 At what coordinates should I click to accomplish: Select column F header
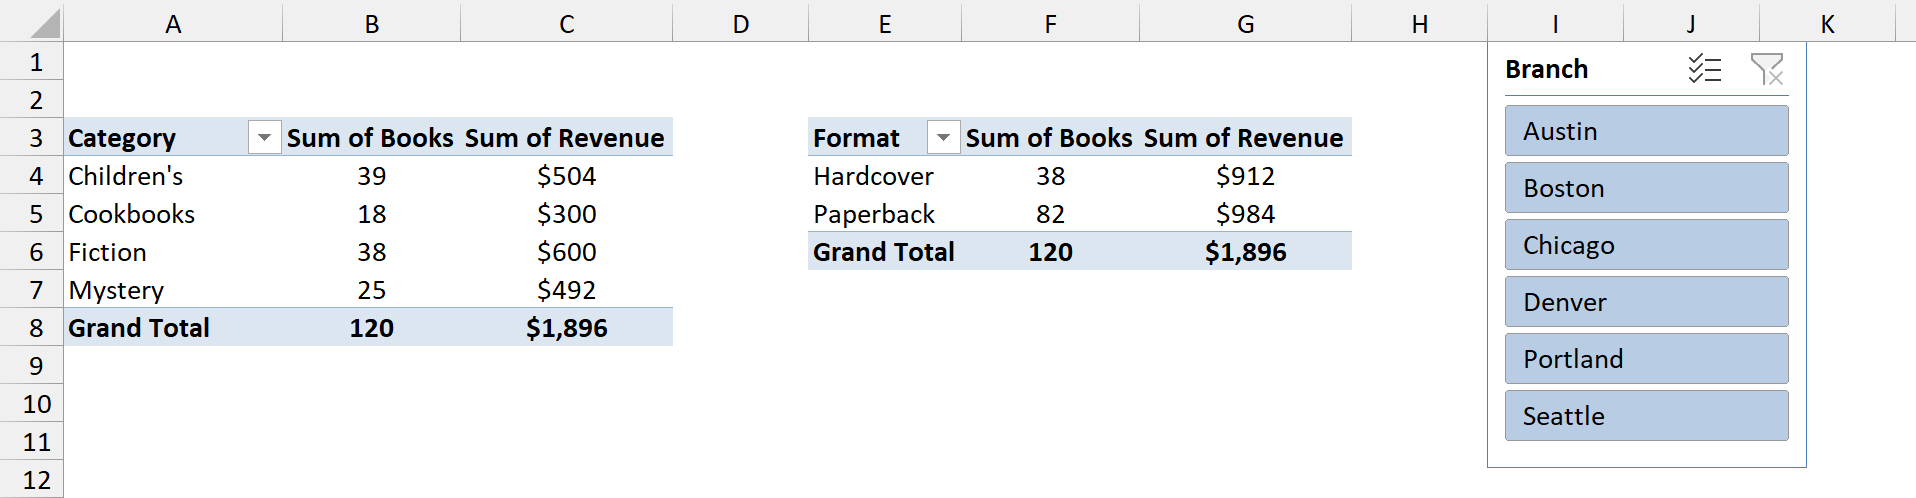click(1050, 23)
